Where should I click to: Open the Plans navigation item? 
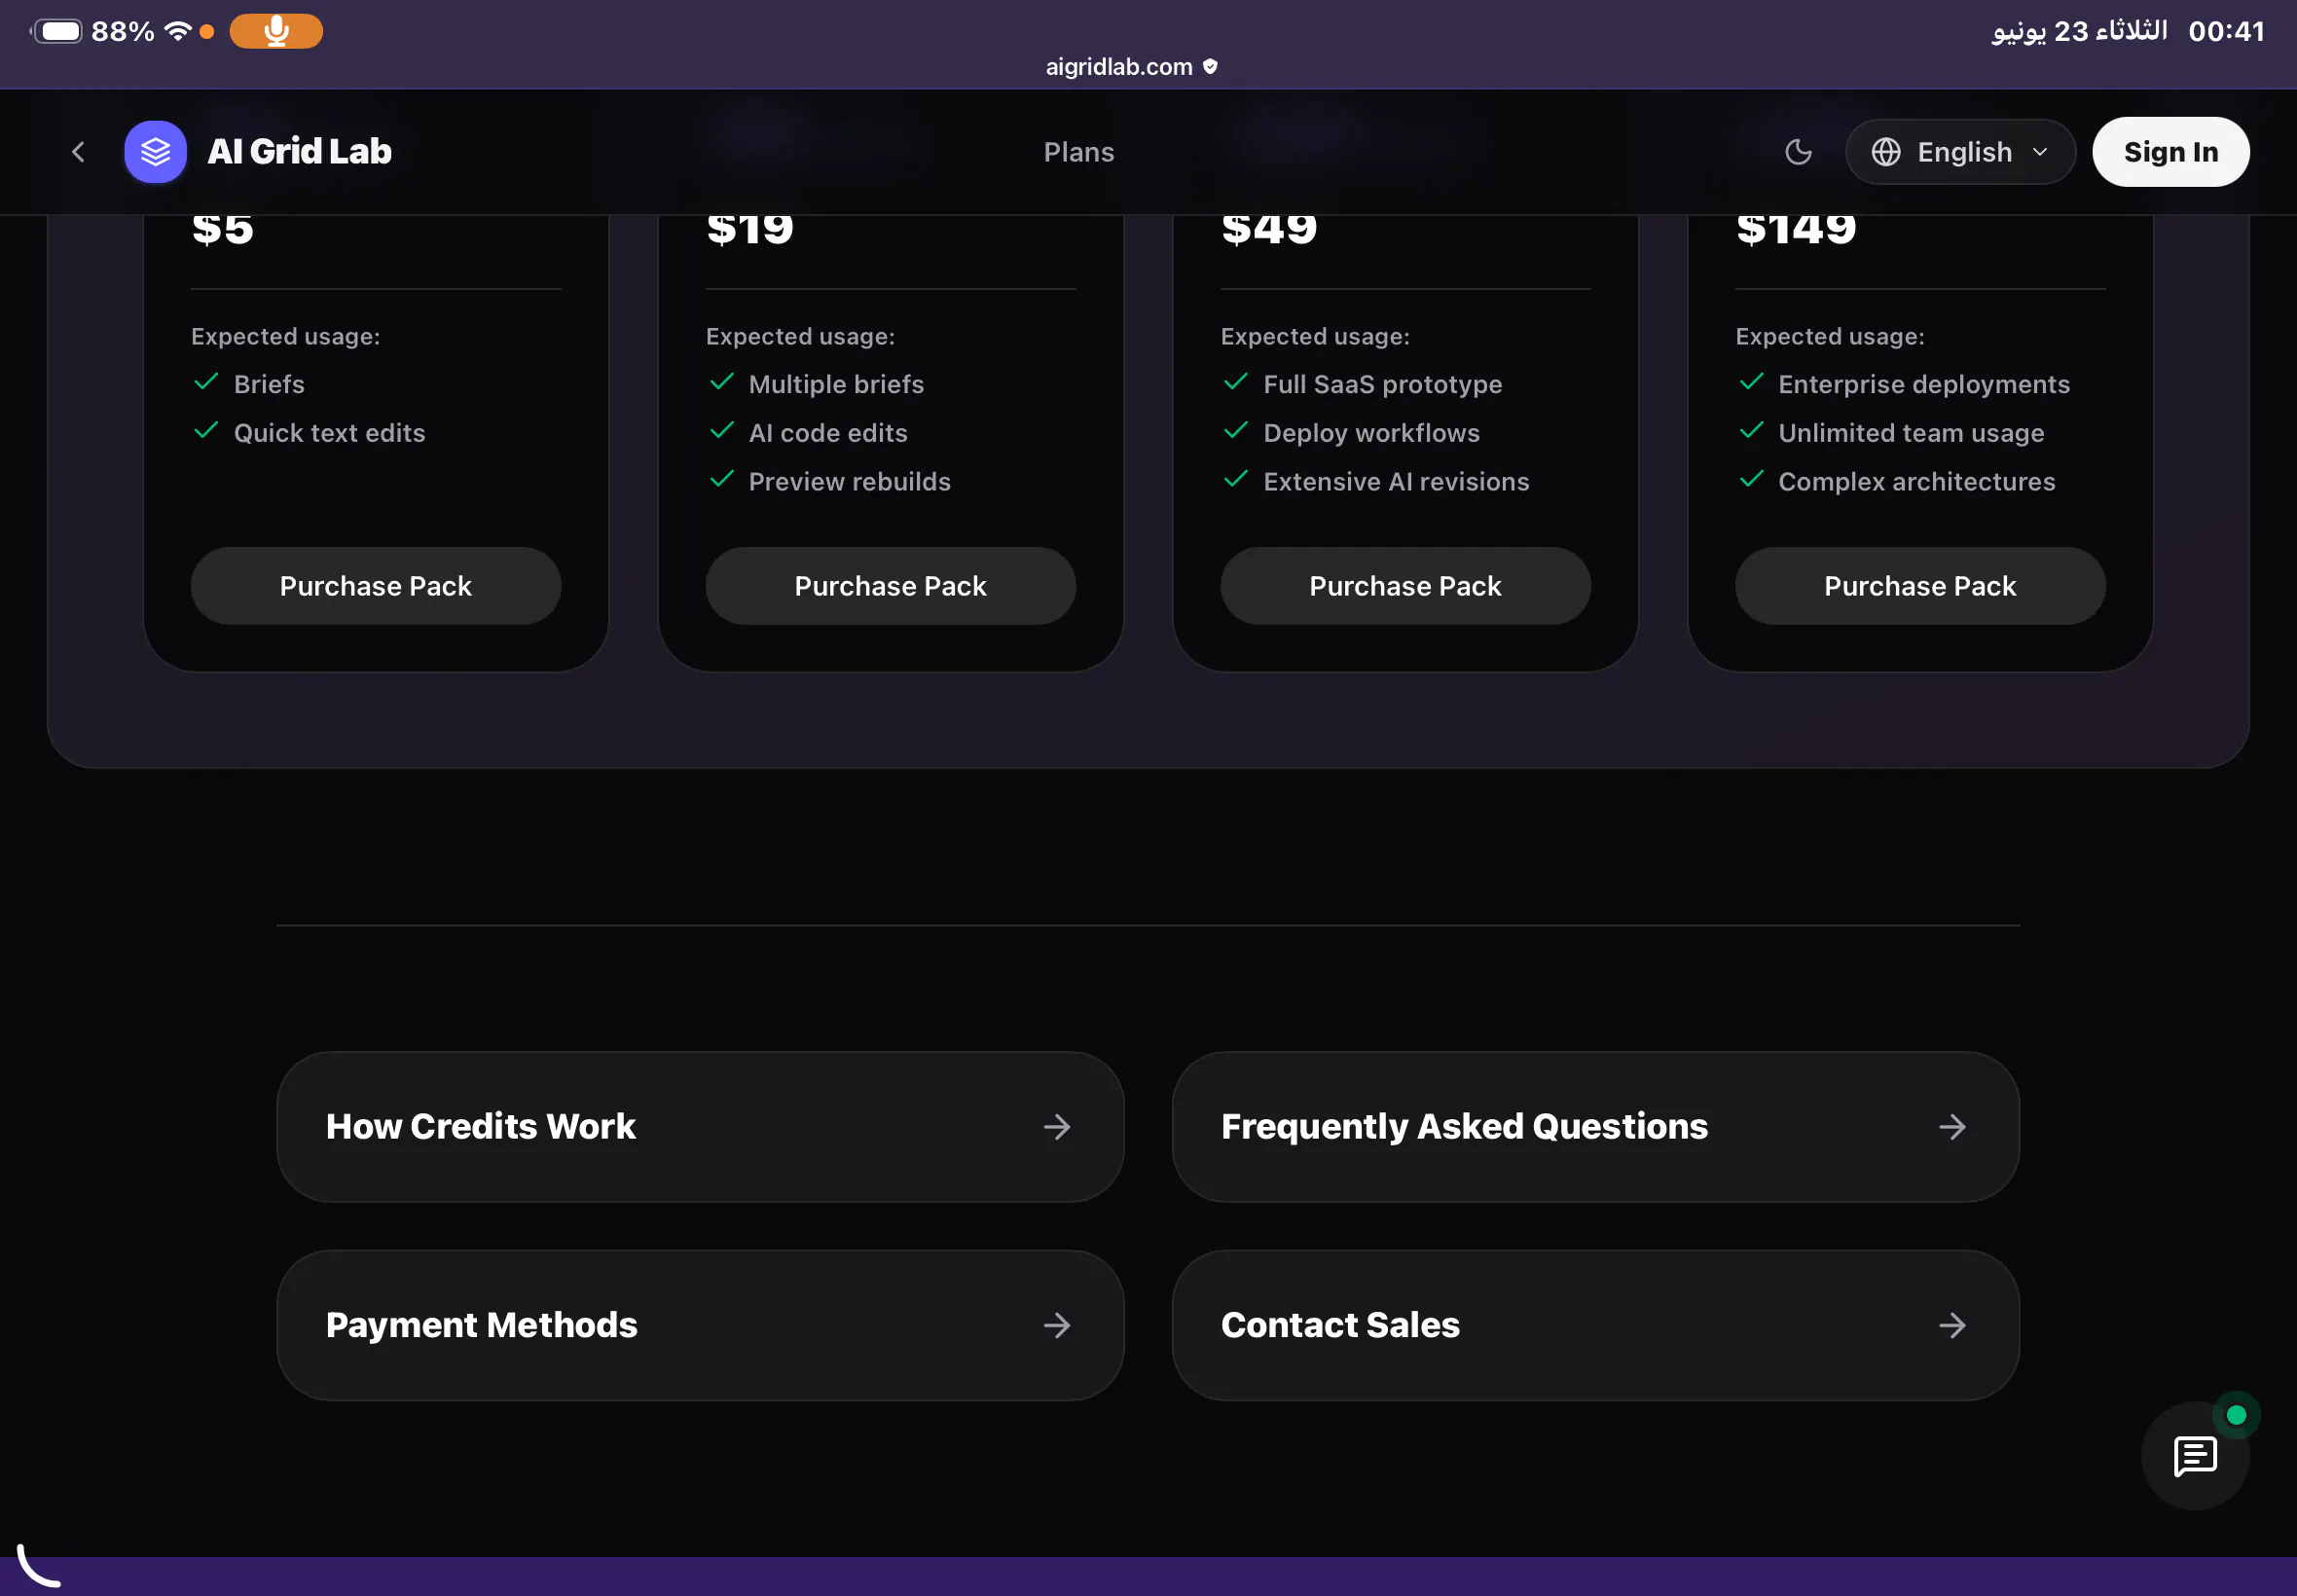pos(1078,152)
